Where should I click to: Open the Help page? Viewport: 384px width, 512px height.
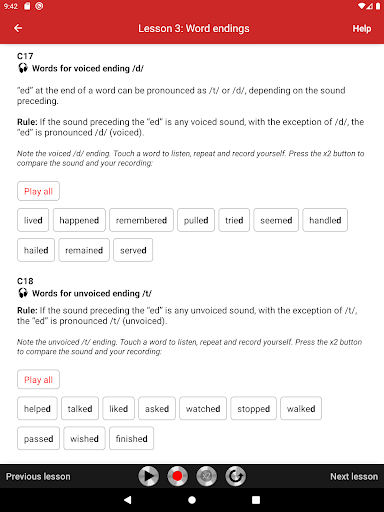coord(362,28)
